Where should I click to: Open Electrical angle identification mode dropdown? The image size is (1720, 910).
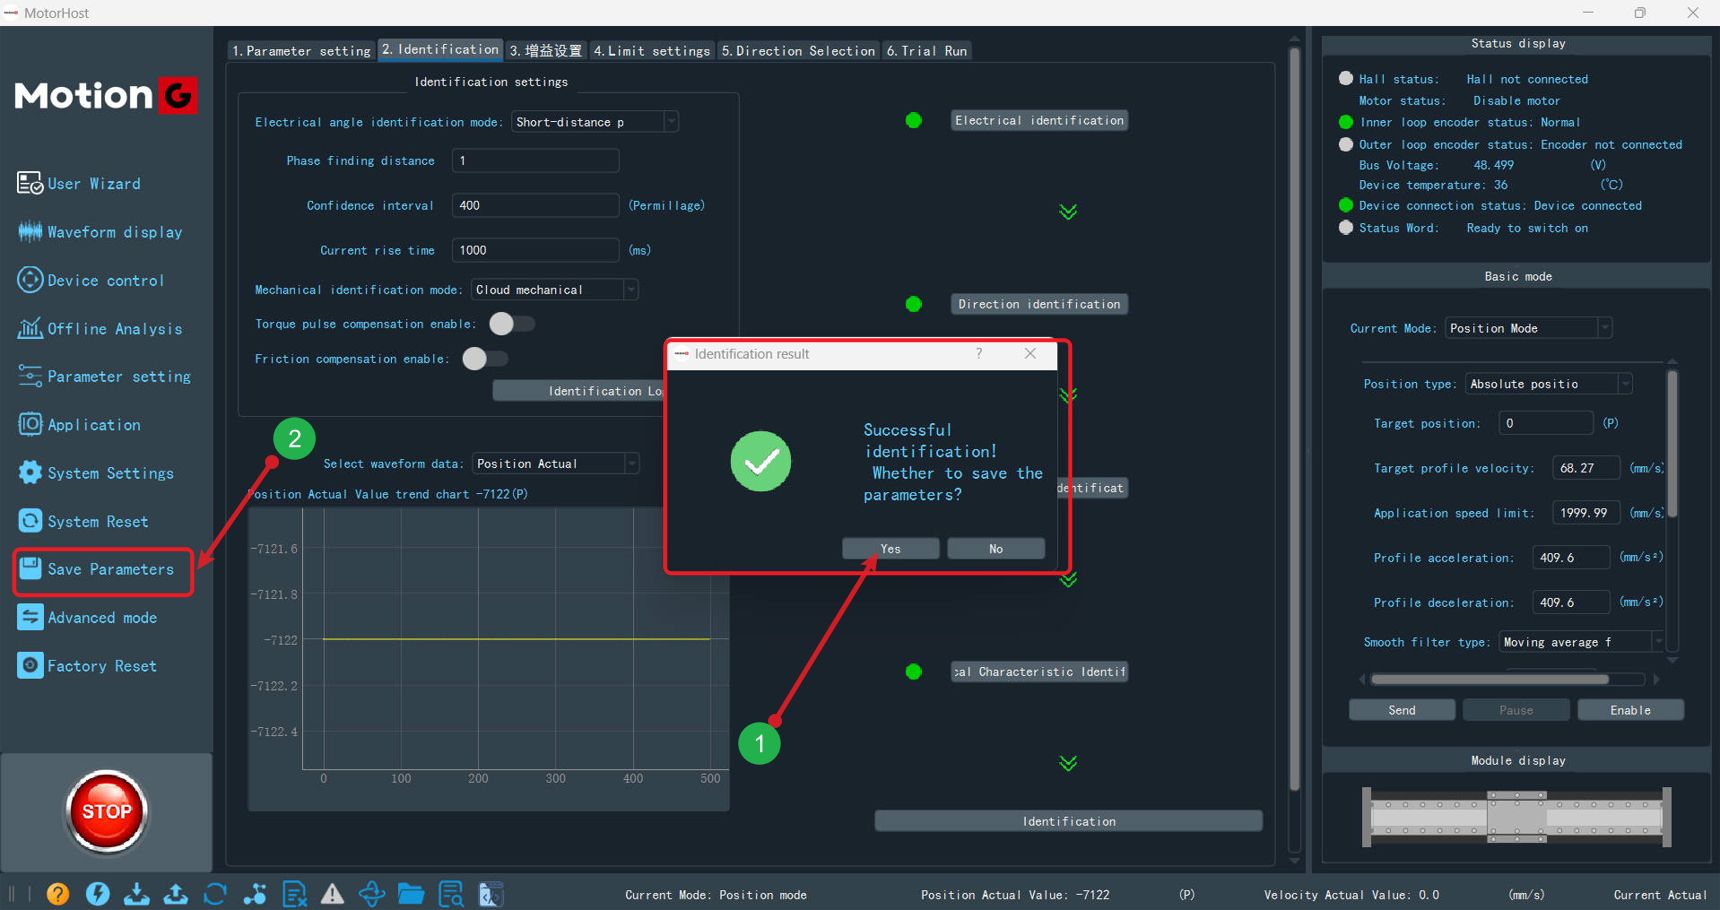point(595,122)
